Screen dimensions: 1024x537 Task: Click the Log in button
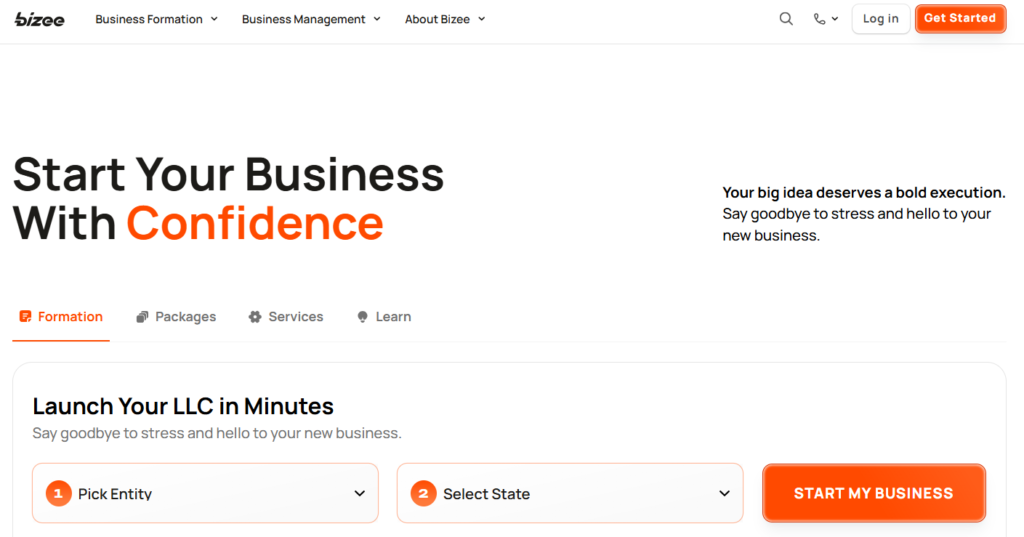point(880,19)
